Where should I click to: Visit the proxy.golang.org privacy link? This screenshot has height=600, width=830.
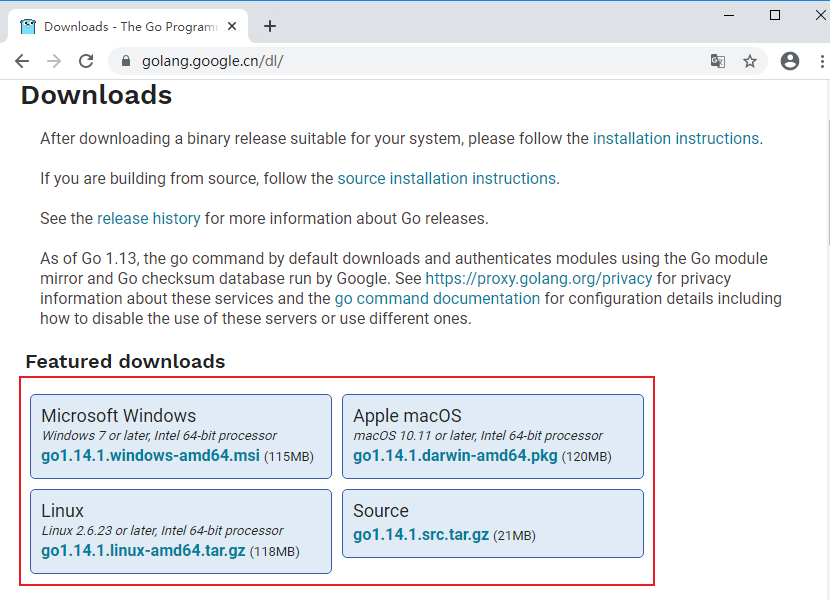(539, 278)
